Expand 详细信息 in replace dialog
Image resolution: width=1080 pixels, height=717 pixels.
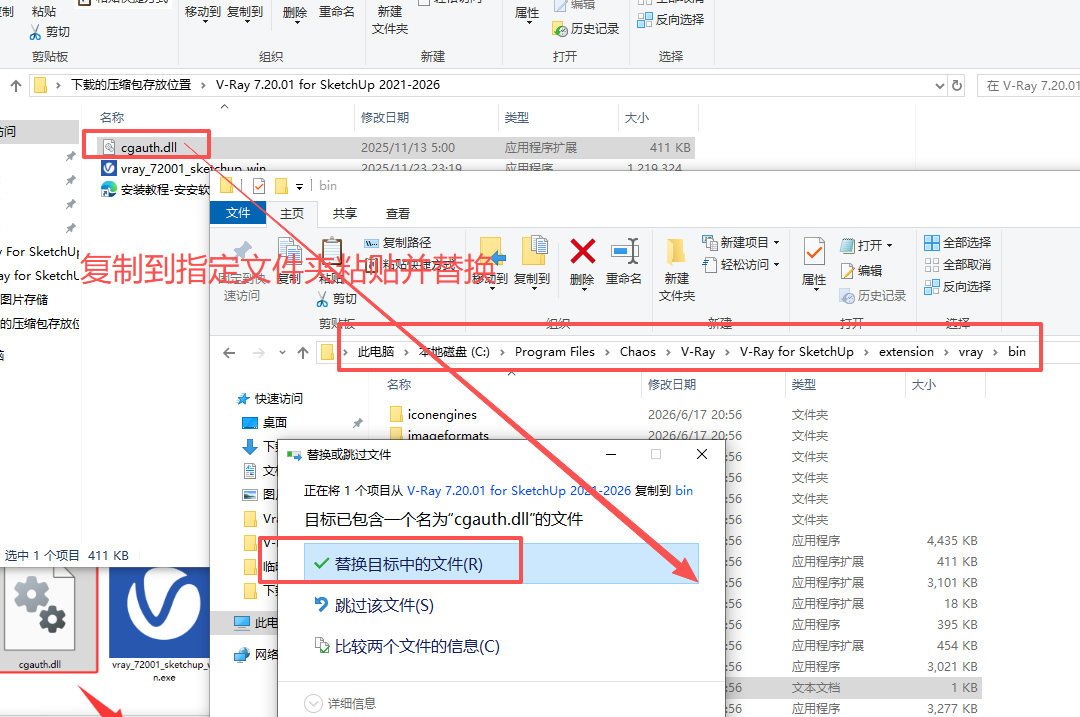coord(340,703)
